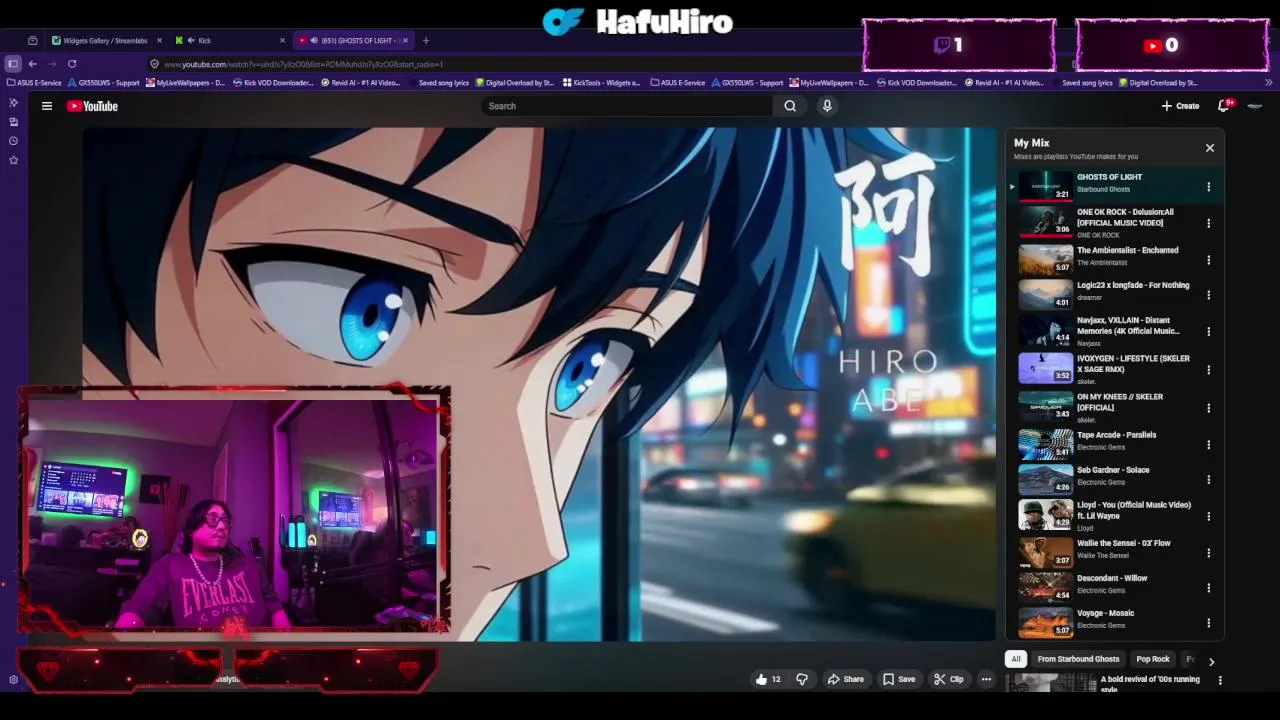
Task: Click the Create button
Action: (x=1180, y=106)
